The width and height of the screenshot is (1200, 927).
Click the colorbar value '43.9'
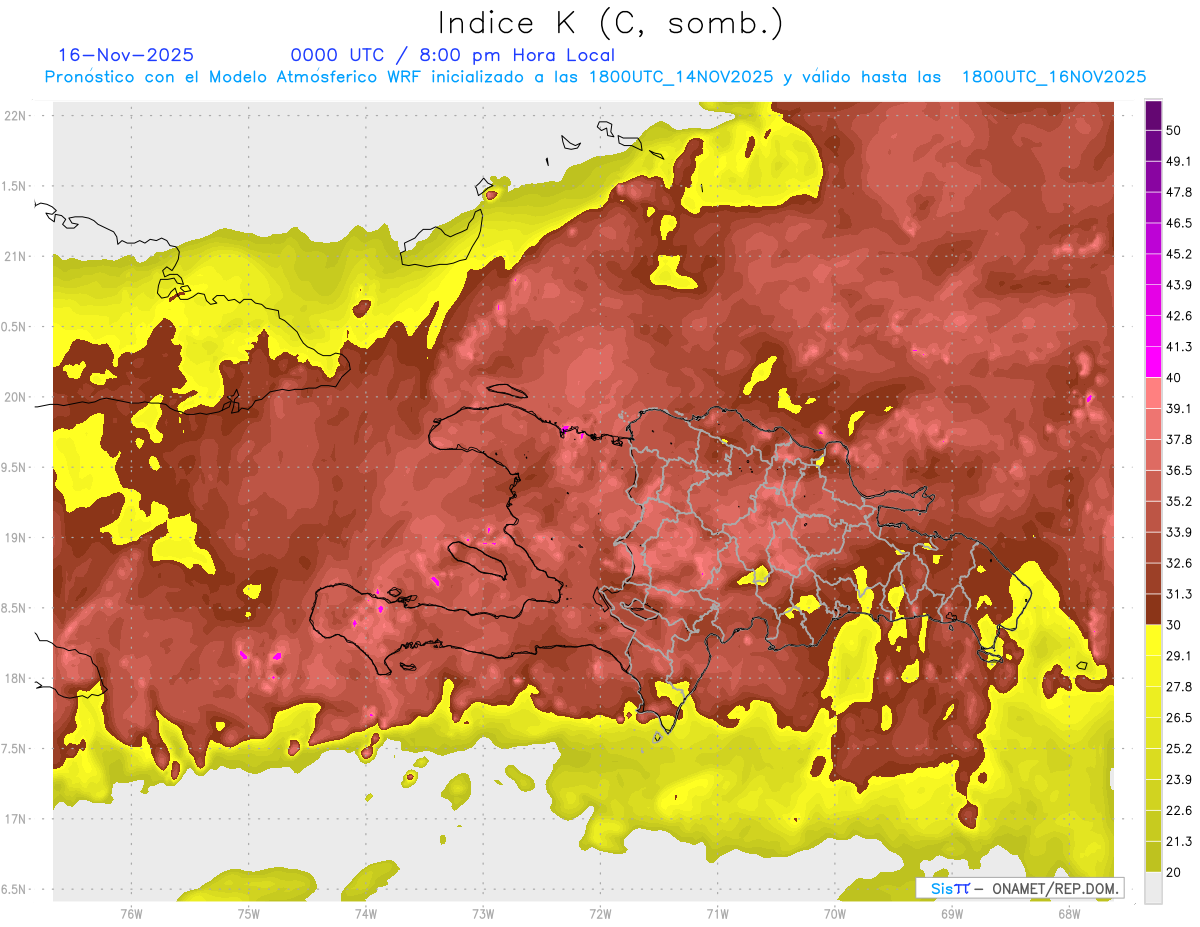[1179, 285]
